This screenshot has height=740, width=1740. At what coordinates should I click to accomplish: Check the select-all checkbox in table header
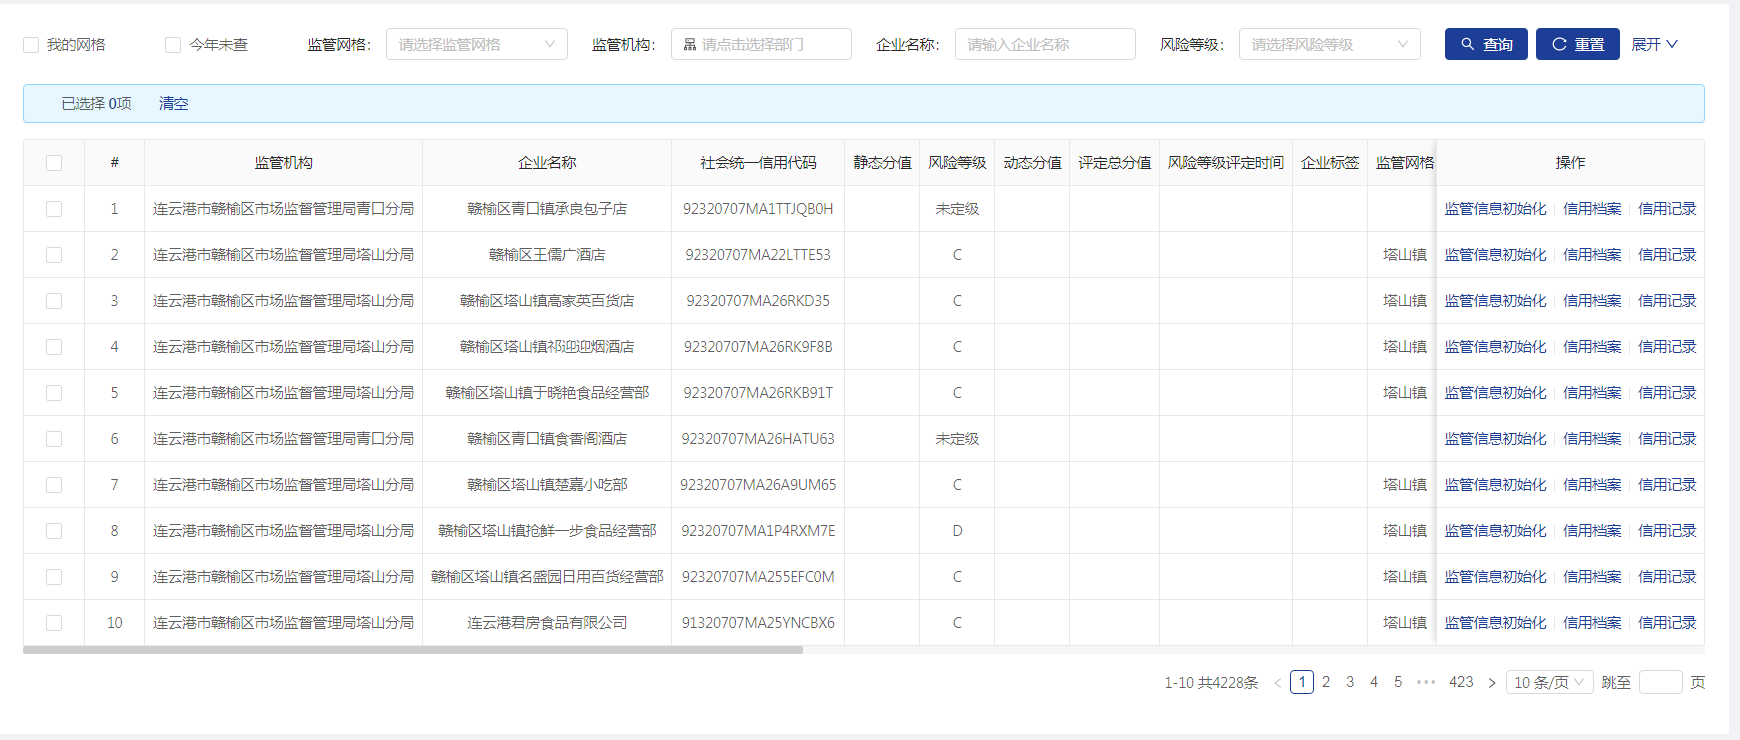(54, 163)
